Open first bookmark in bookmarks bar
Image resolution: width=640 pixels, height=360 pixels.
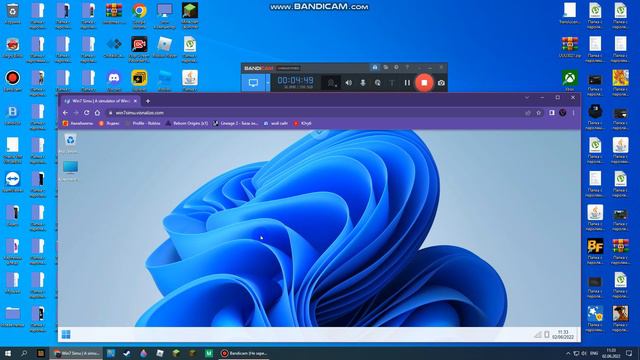click(78, 123)
